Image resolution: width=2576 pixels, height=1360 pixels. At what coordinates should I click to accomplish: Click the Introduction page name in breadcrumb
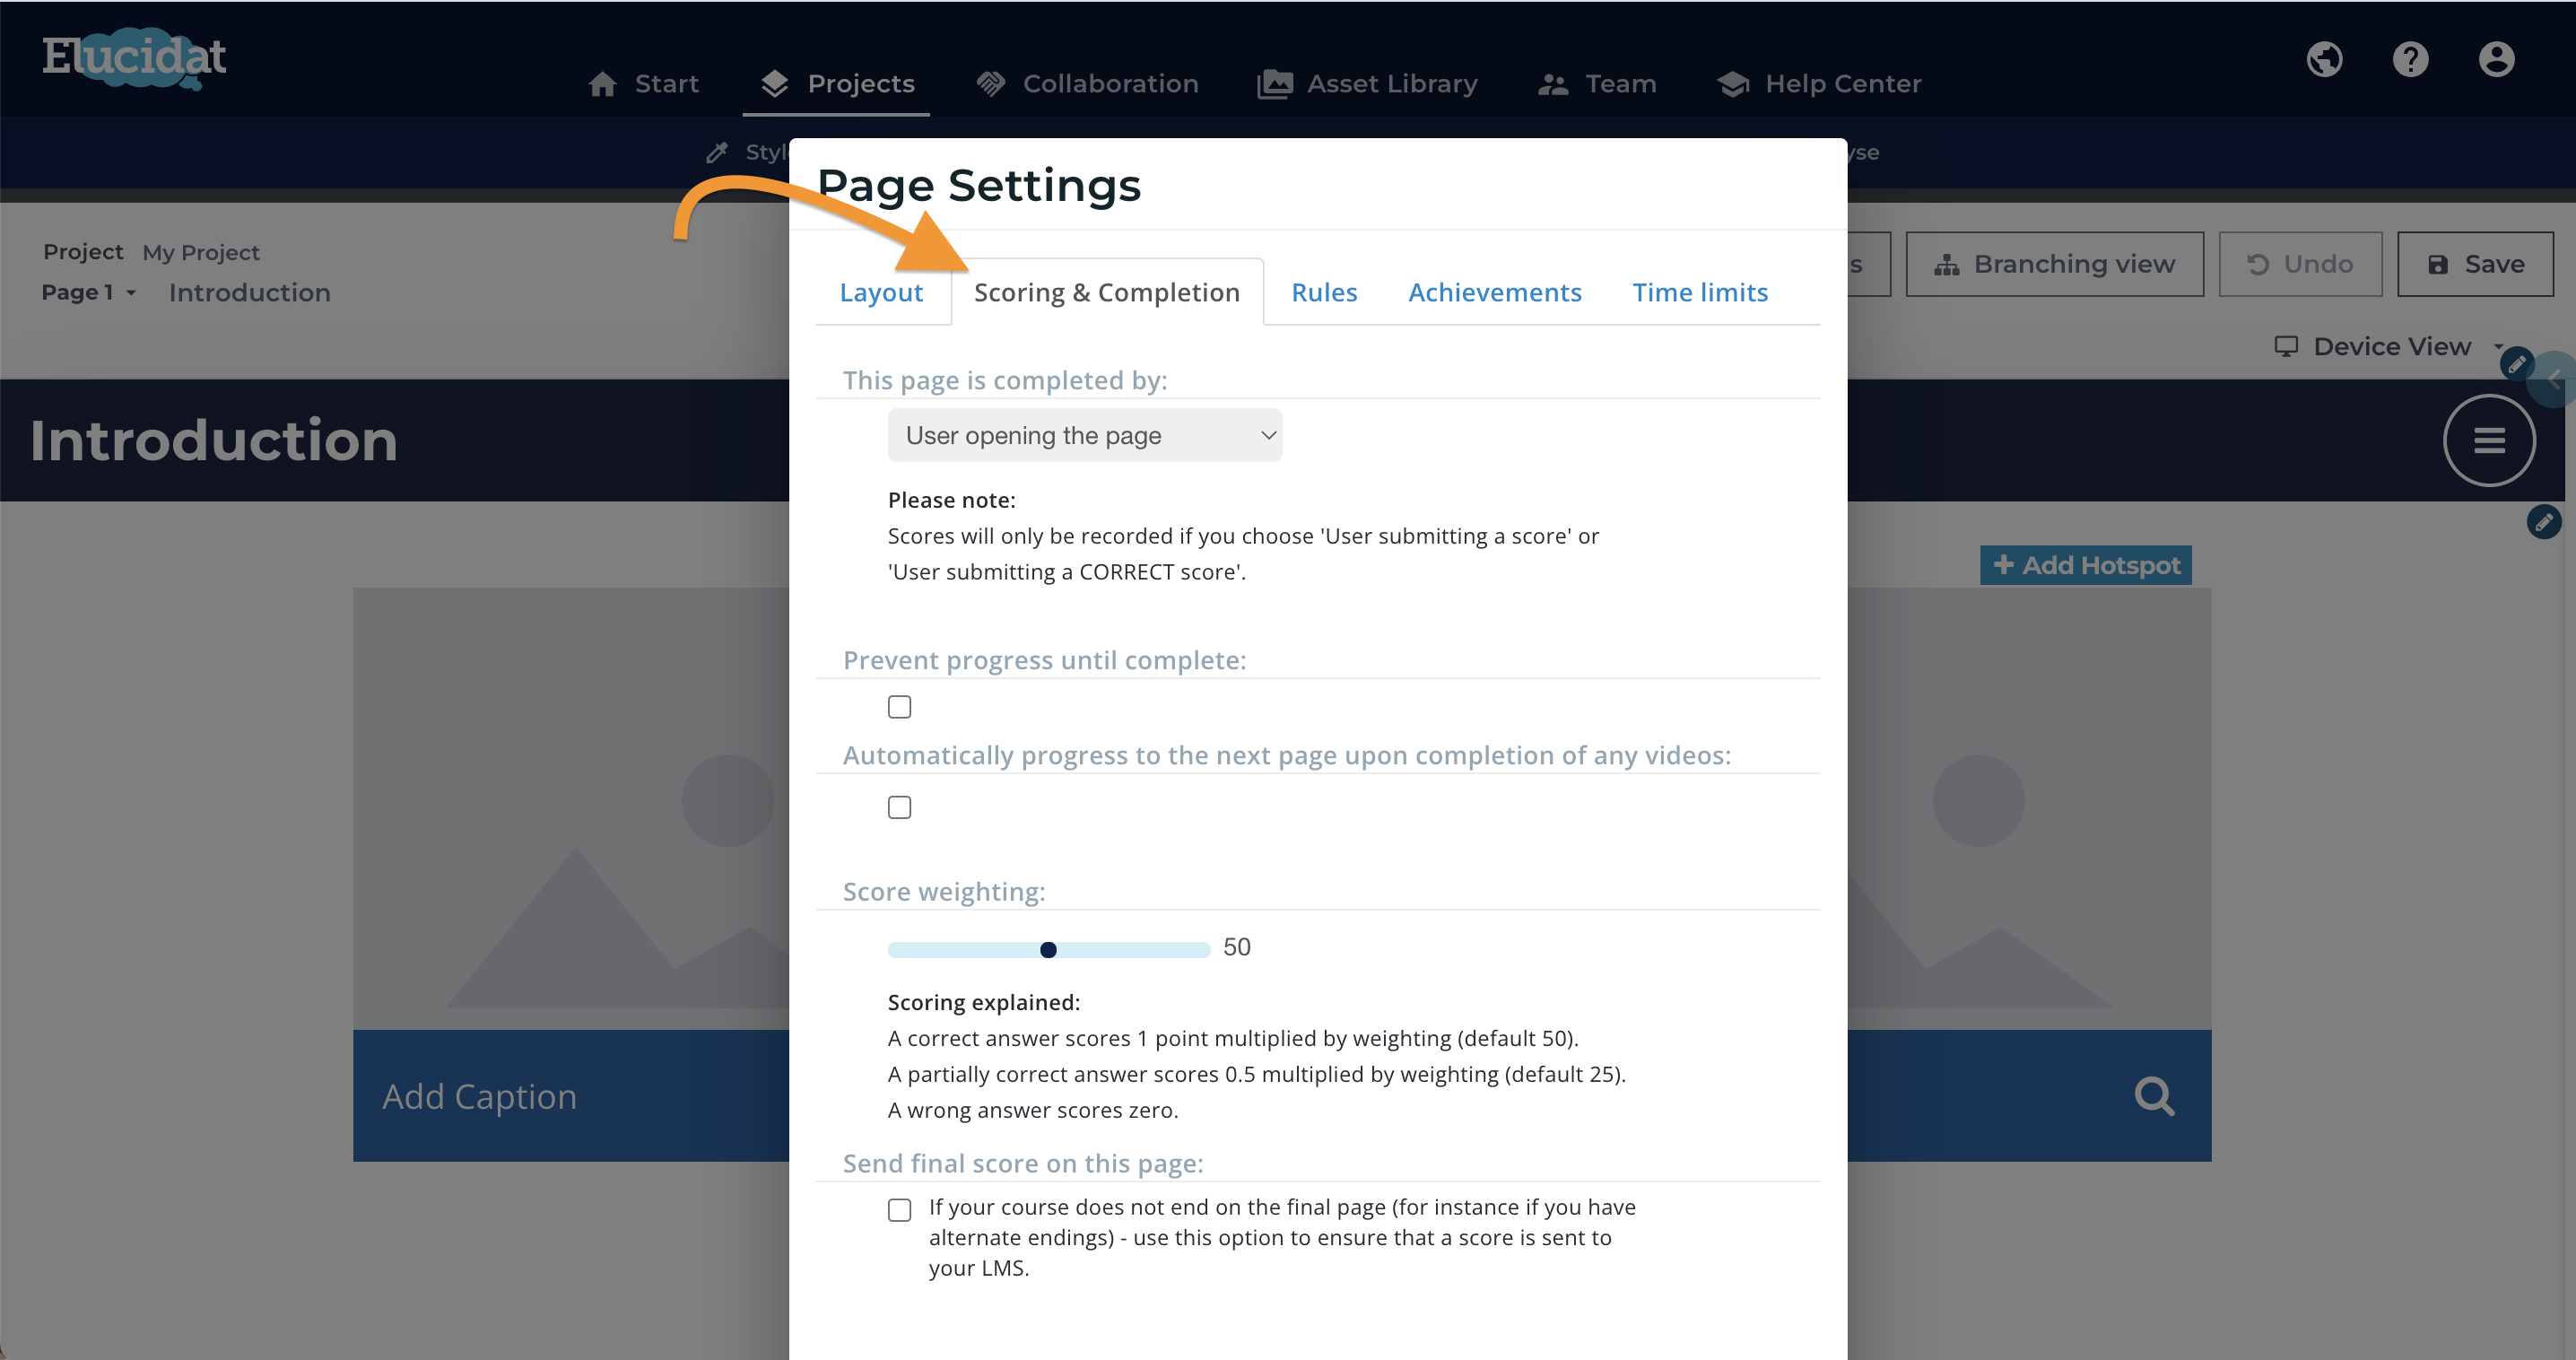[250, 292]
